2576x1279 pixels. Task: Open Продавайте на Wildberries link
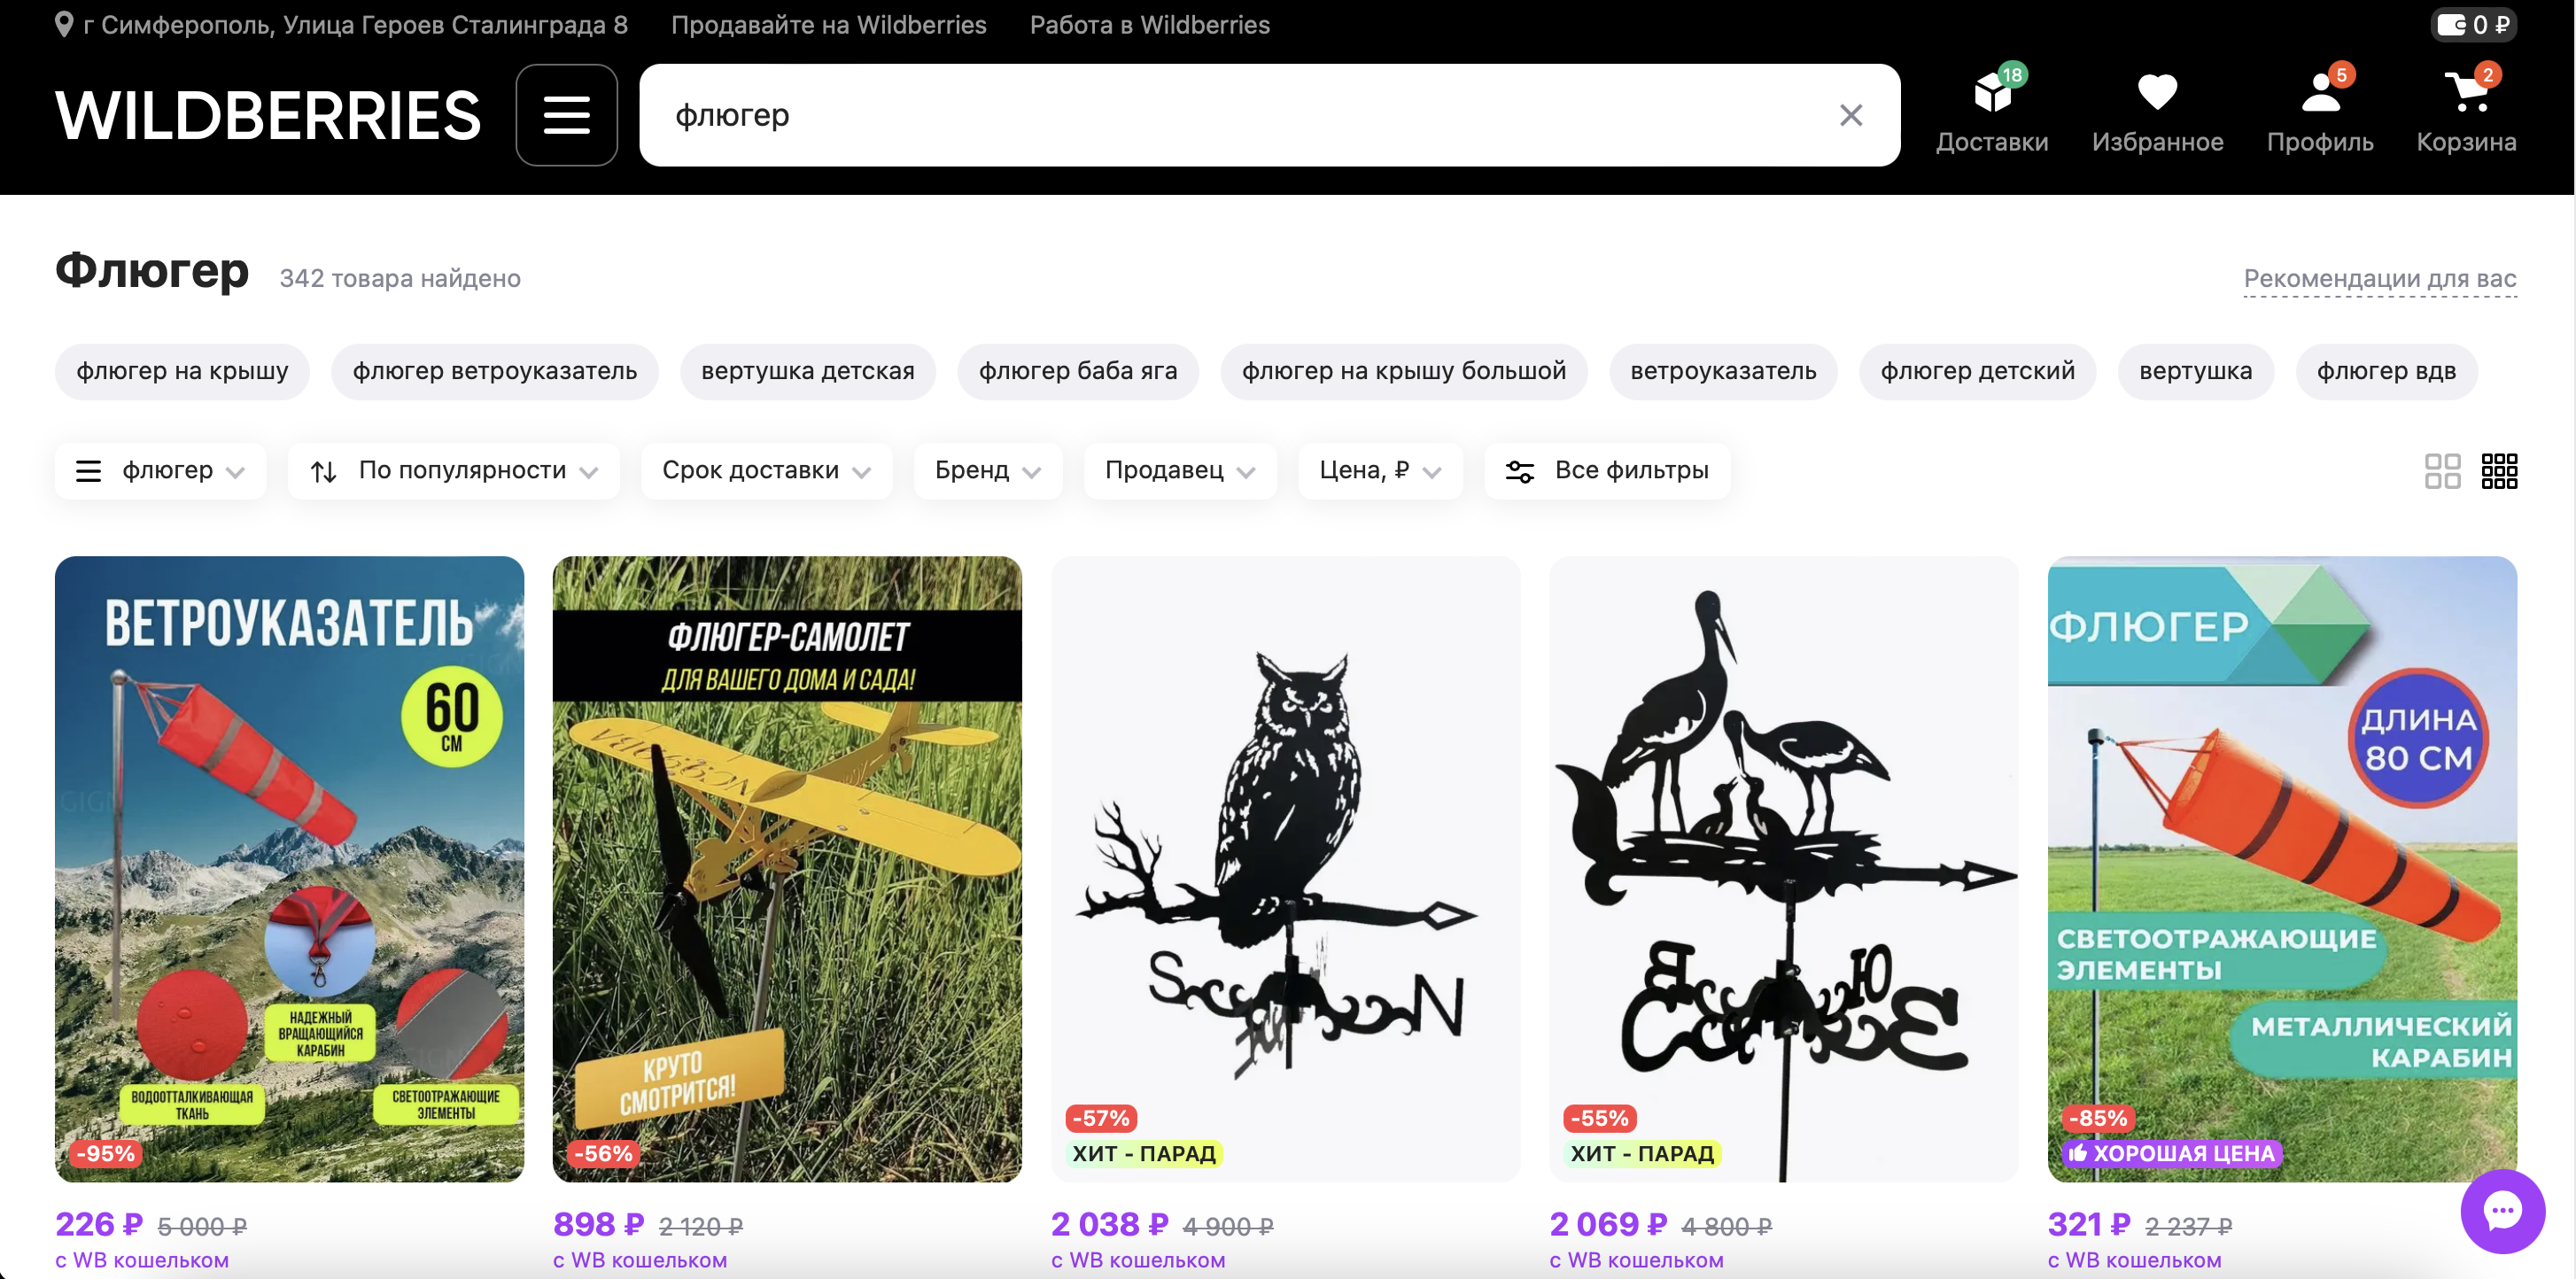[x=828, y=25]
